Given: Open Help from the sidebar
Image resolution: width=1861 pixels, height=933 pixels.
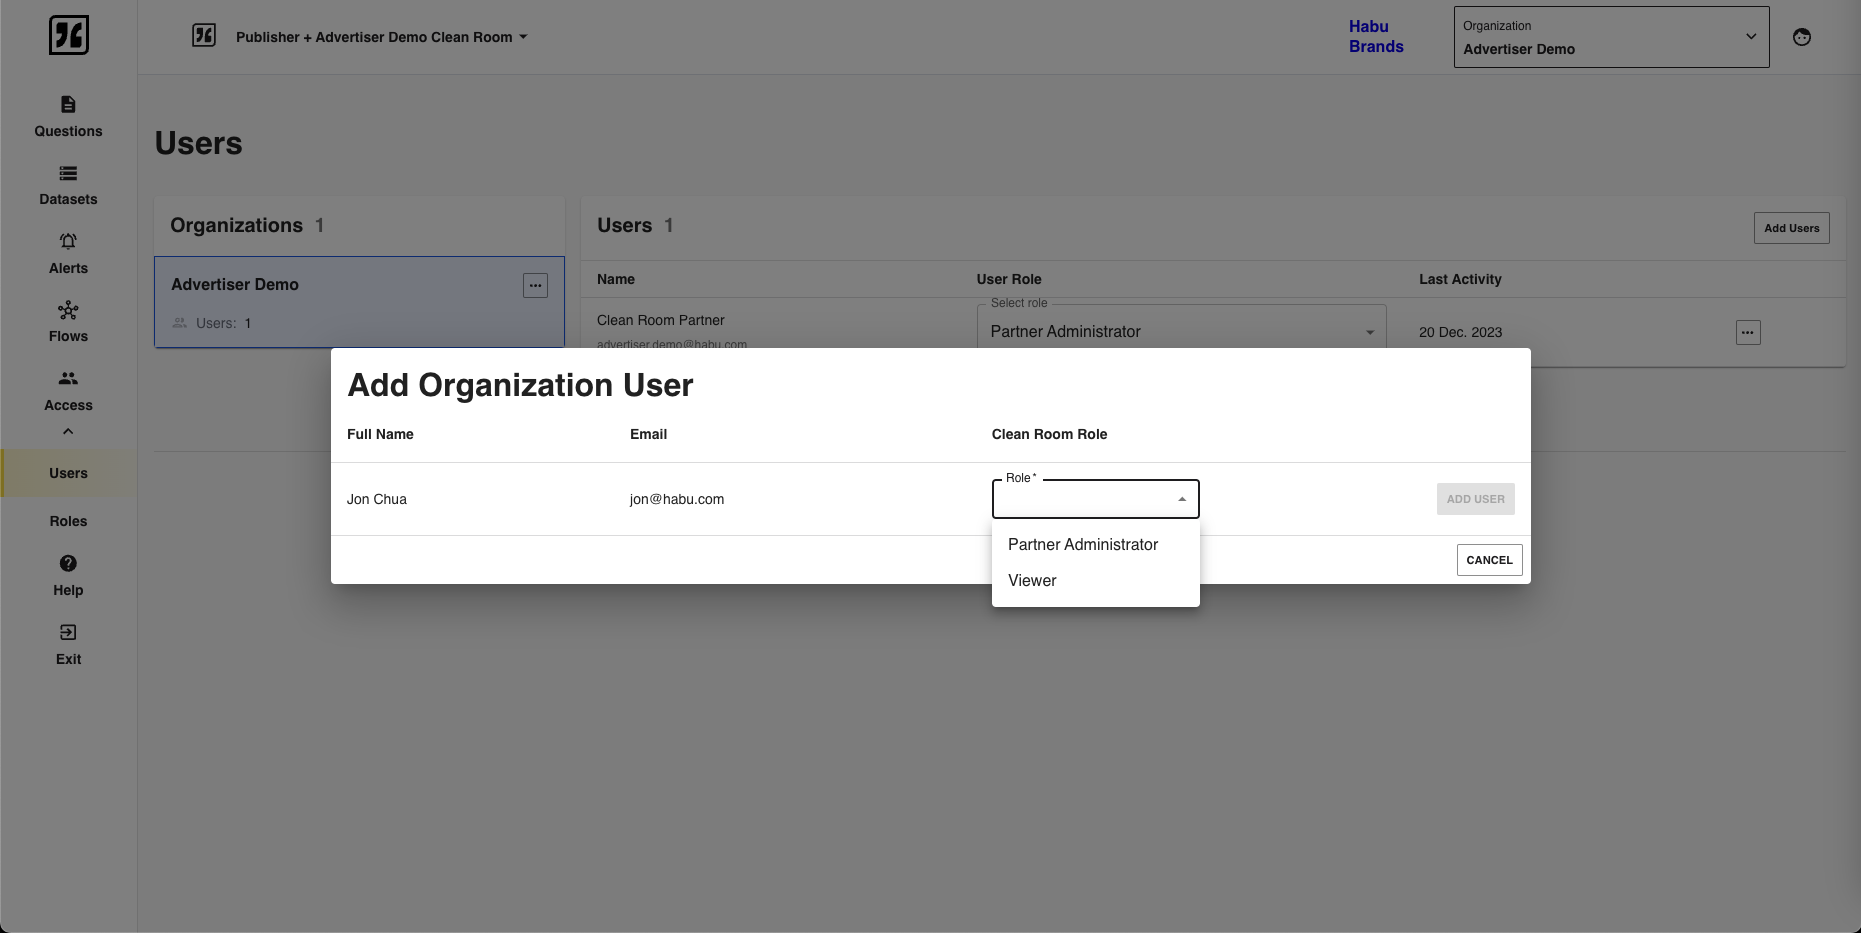Looking at the screenshot, I should tap(68, 576).
